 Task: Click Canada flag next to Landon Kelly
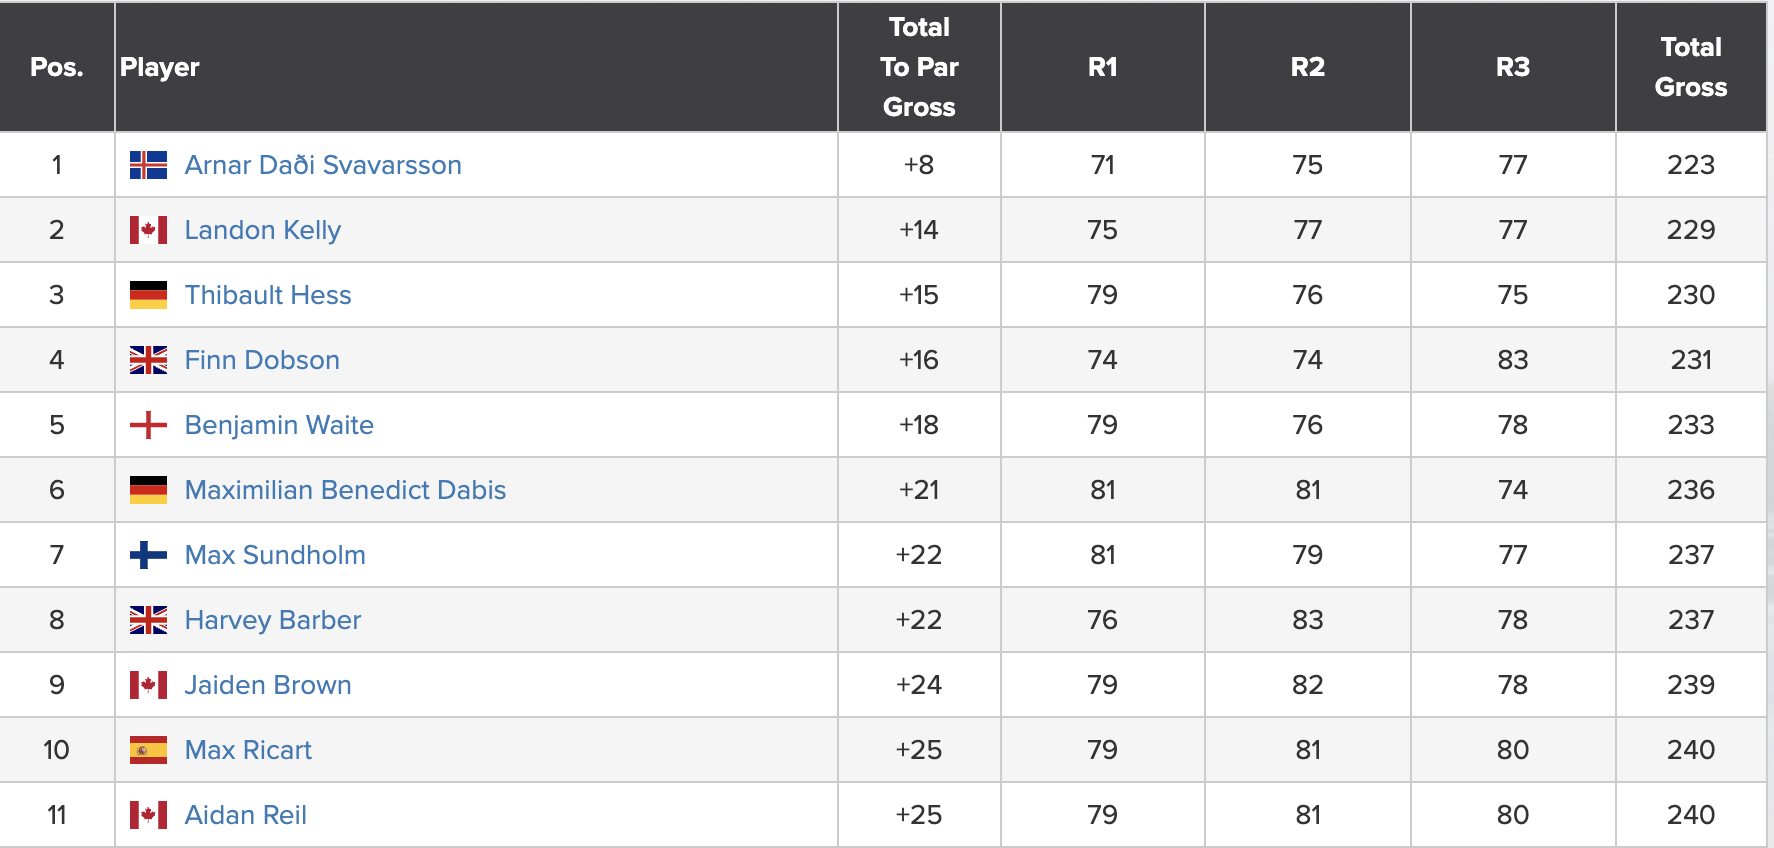[148, 230]
